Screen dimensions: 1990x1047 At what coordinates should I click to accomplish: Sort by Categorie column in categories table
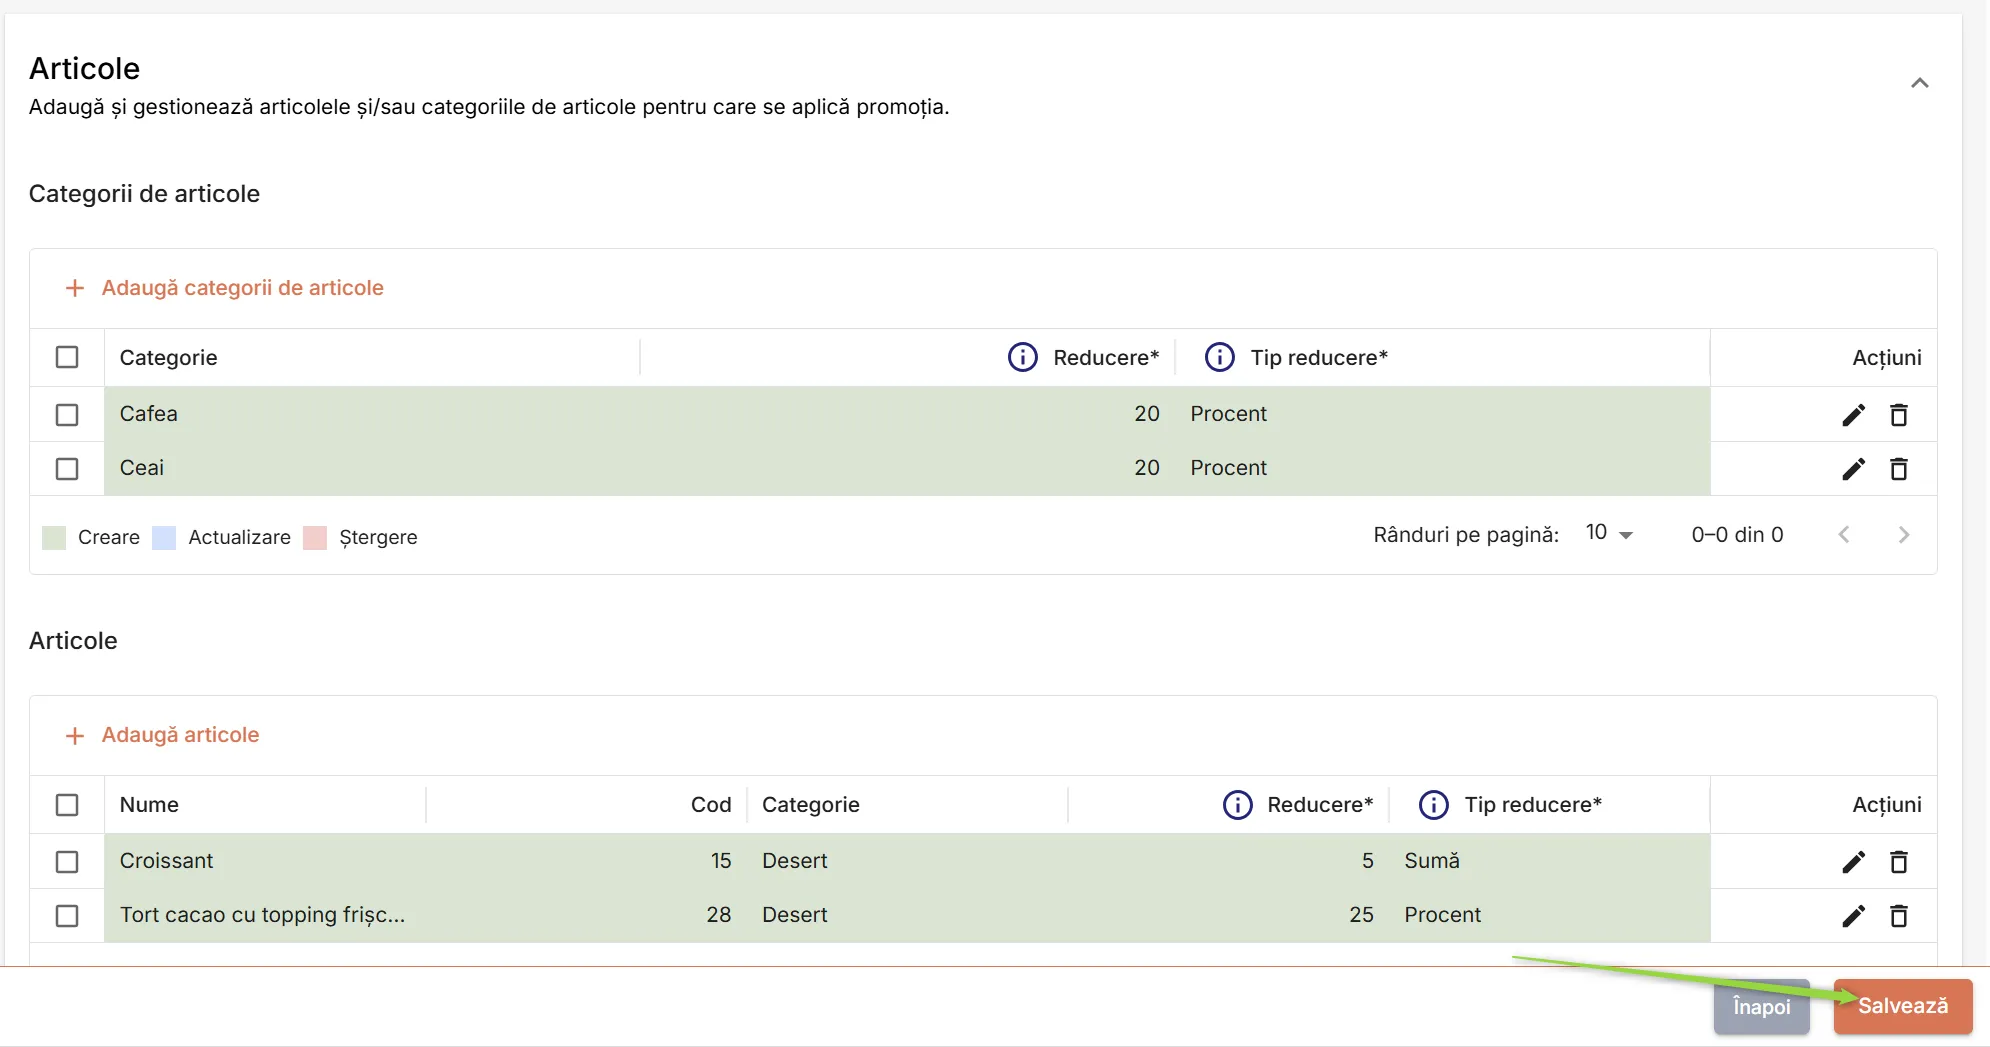(168, 358)
